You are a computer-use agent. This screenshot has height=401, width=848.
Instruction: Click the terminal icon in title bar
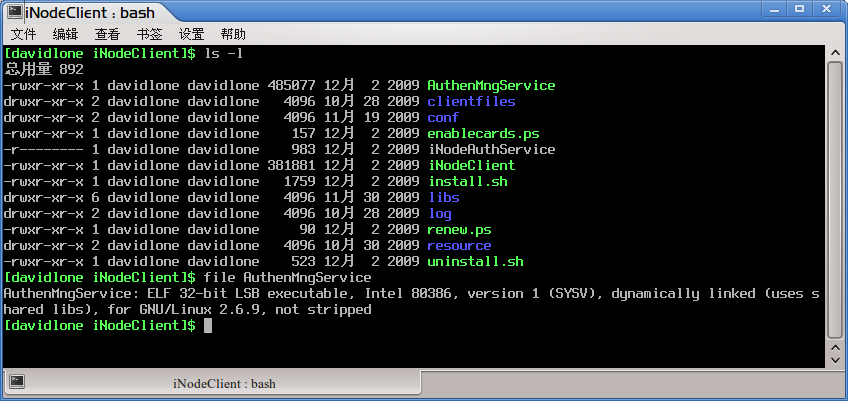coord(15,12)
